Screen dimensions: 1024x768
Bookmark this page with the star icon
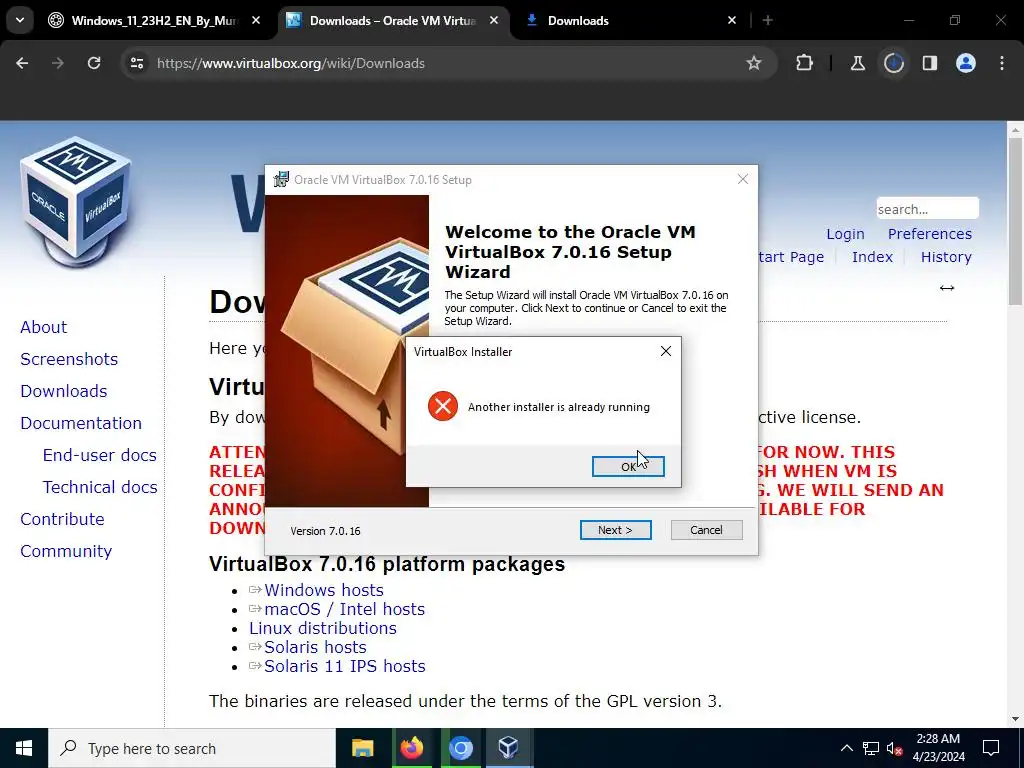tap(754, 63)
